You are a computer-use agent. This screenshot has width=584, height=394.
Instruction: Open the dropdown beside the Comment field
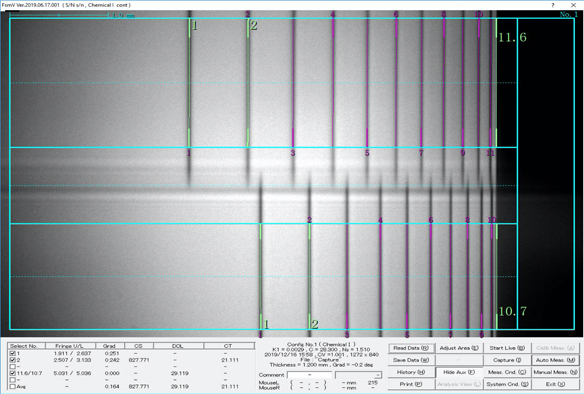coord(358,375)
